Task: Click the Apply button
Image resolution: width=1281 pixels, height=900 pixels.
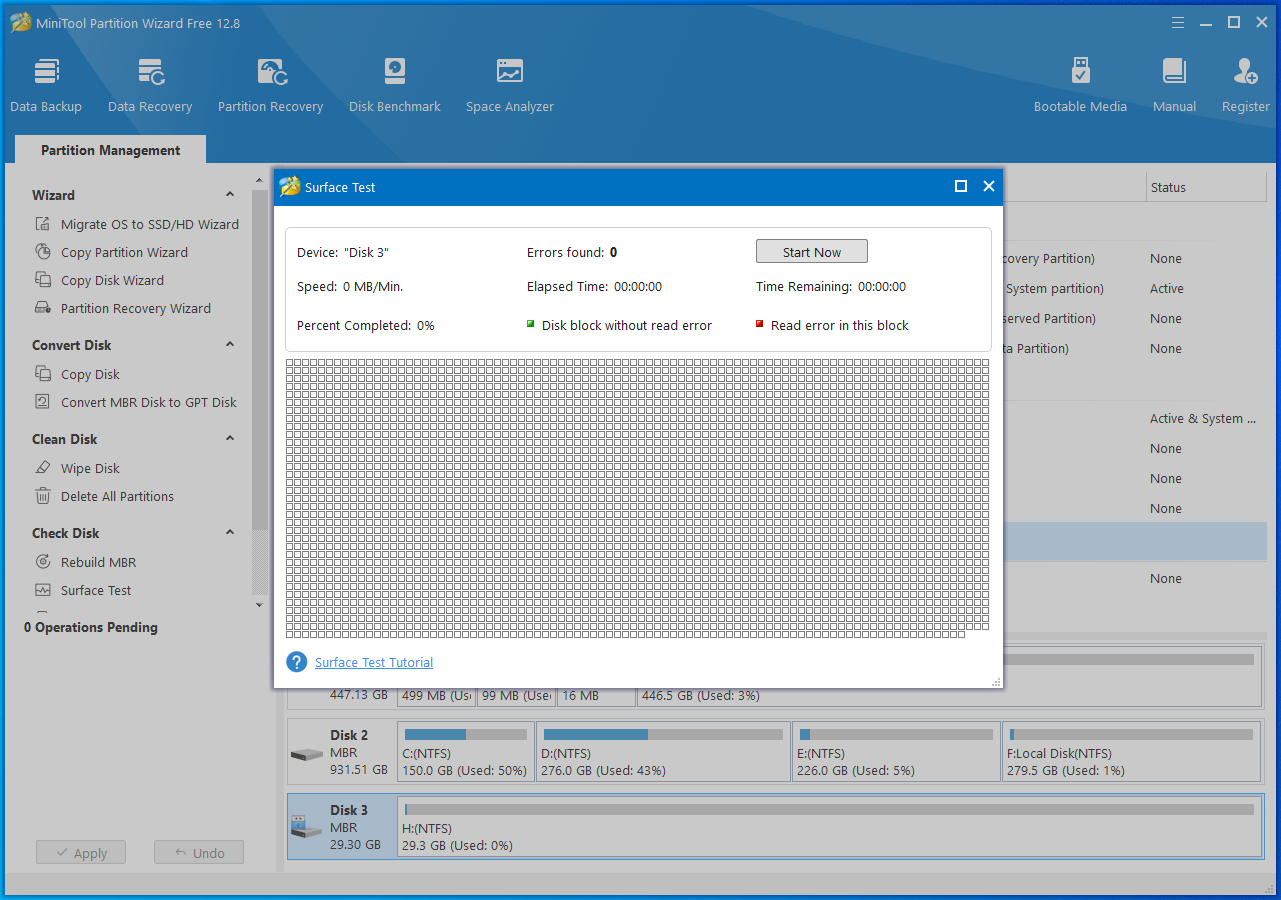Action: click(81, 853)
